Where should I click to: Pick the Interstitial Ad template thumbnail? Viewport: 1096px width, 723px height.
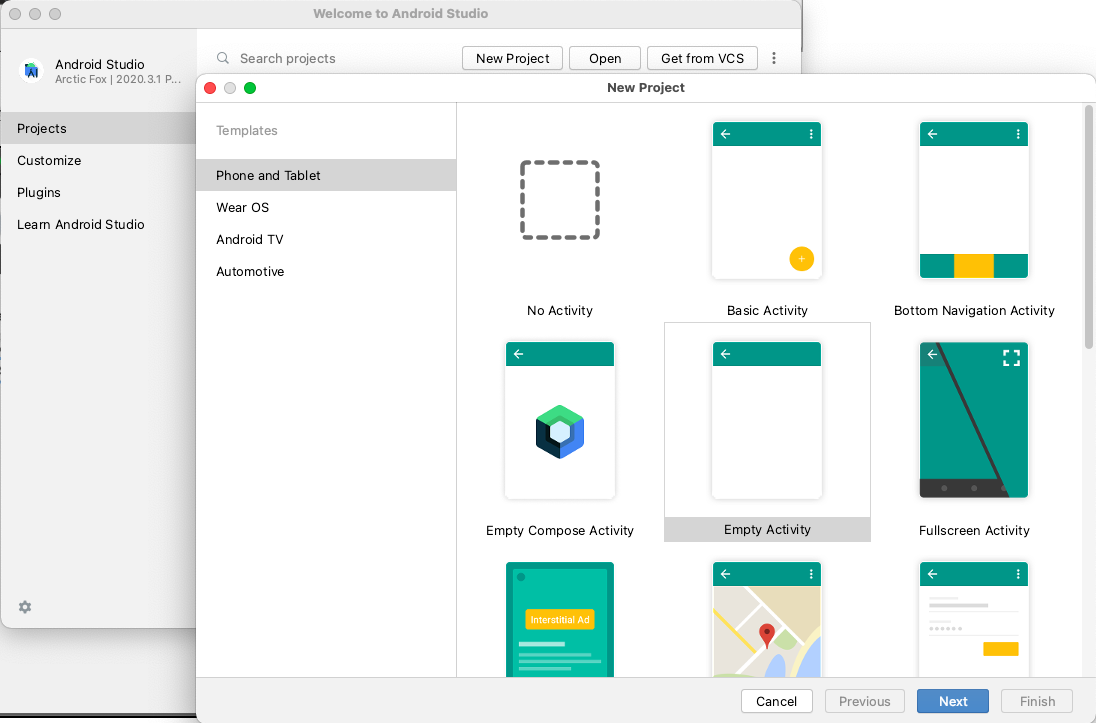coord(560,619)
